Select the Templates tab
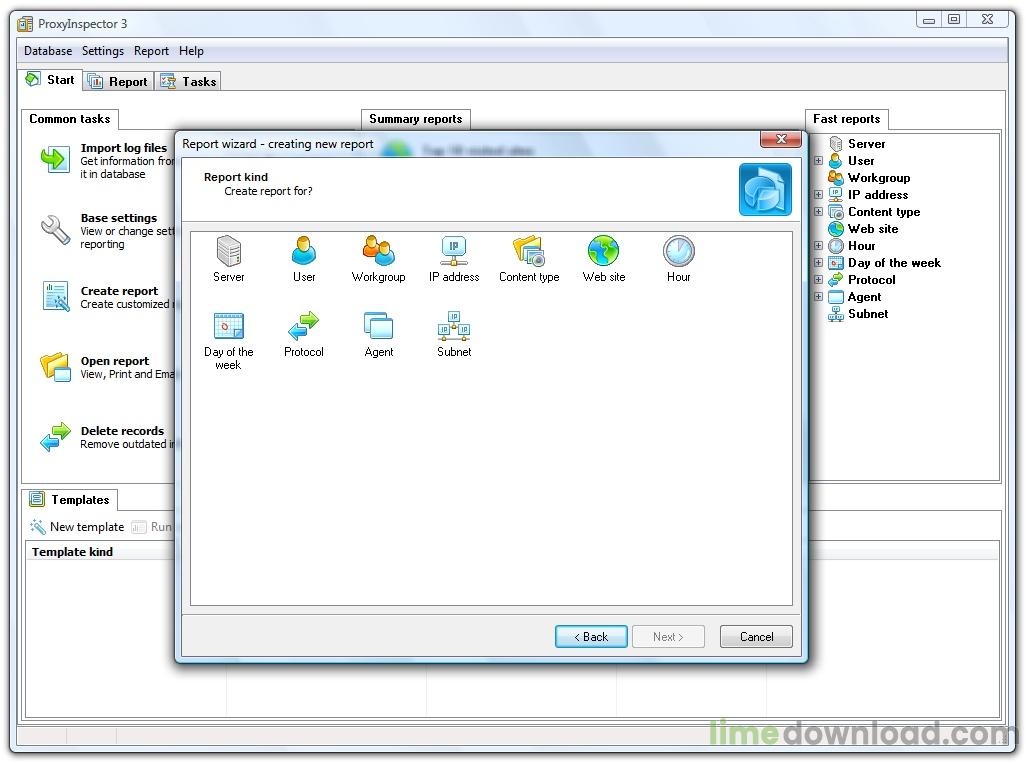 coord(70,499)
